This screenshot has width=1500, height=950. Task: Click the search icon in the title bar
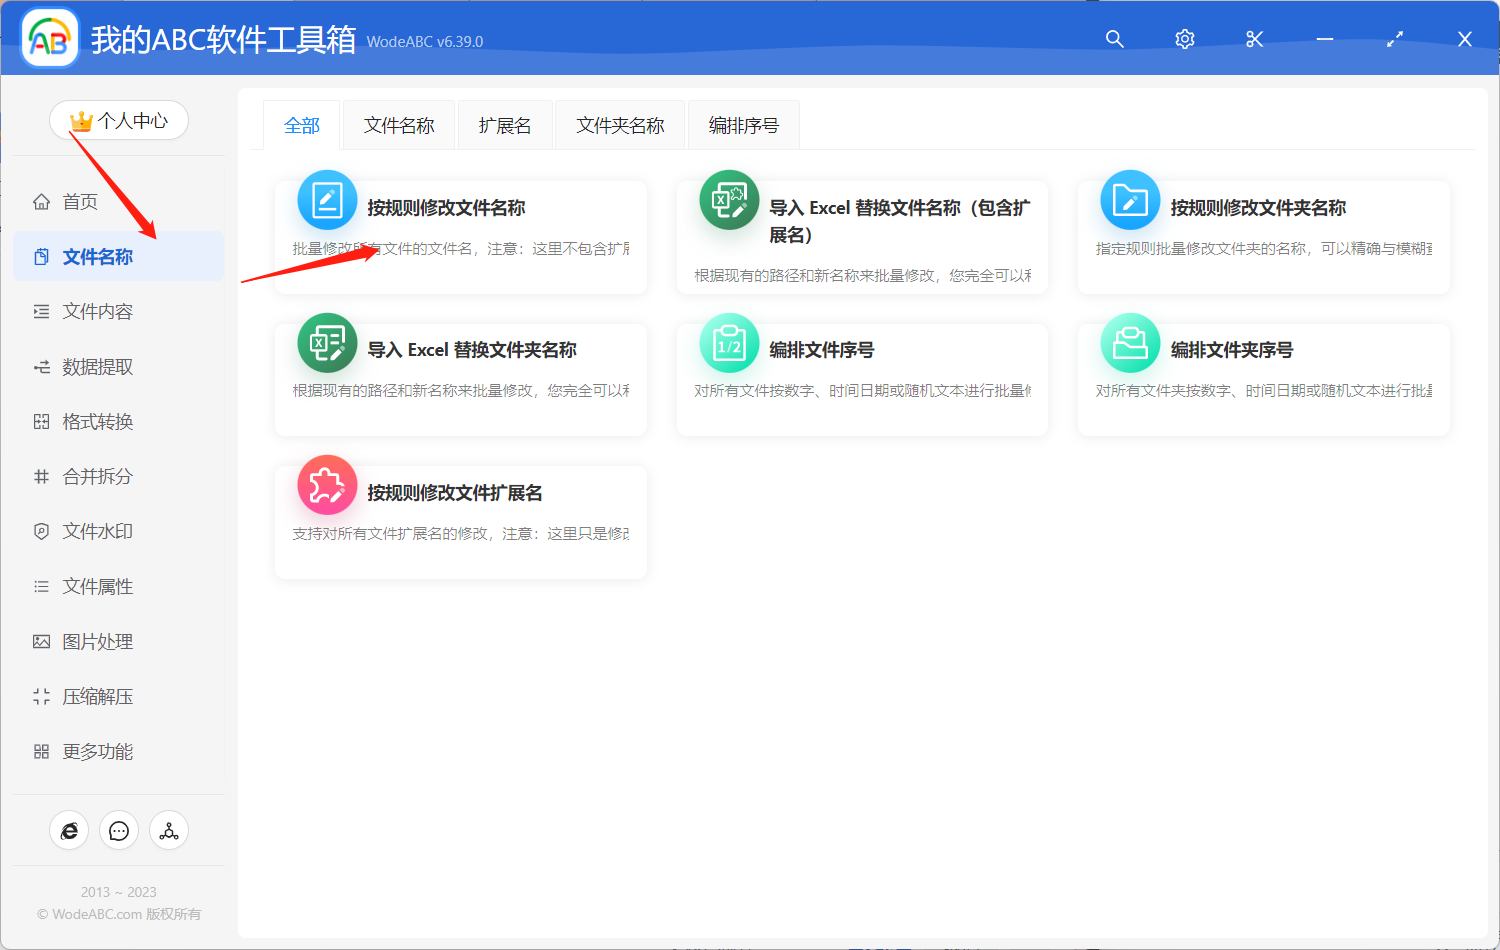click(x=1114, y=39)
